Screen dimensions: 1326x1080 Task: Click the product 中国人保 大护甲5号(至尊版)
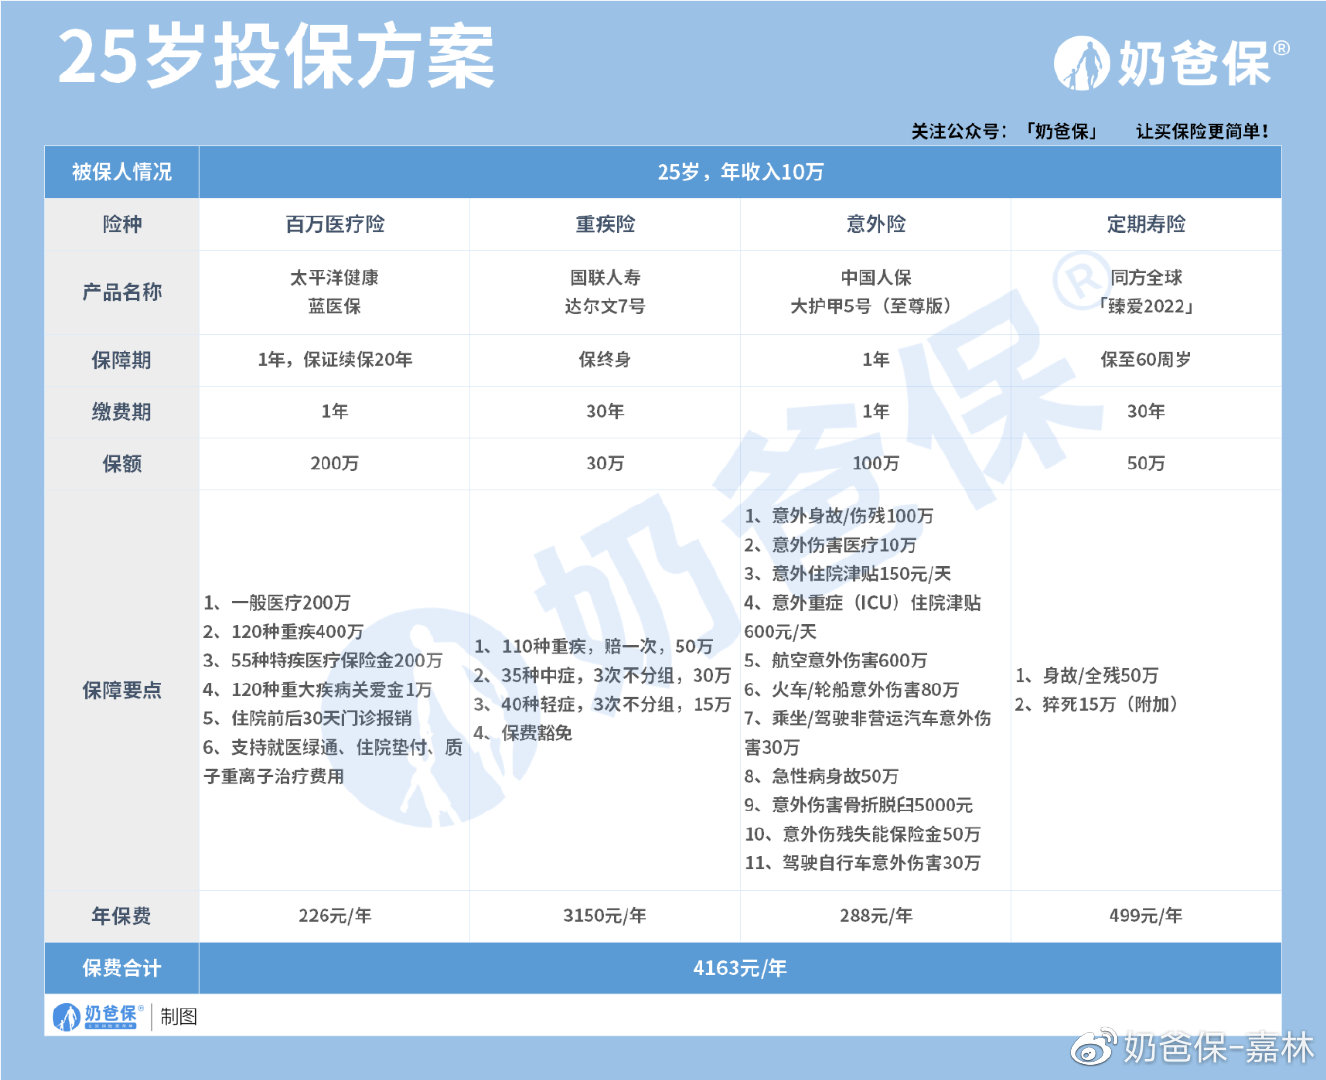click(876, 292)
